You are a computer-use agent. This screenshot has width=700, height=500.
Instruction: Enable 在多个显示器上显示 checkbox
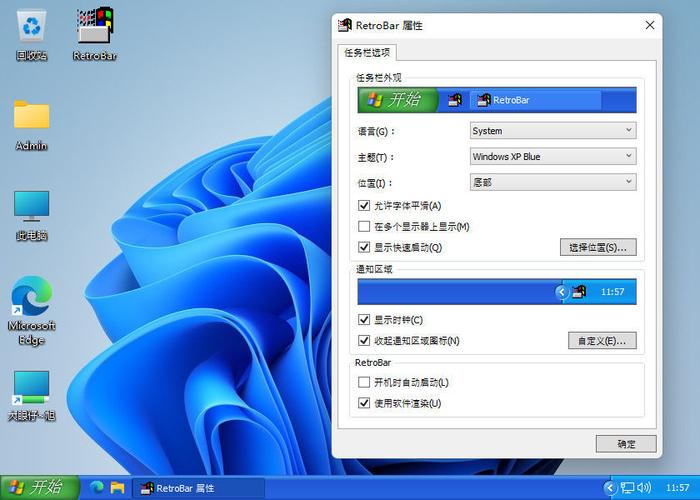point(364,226)
